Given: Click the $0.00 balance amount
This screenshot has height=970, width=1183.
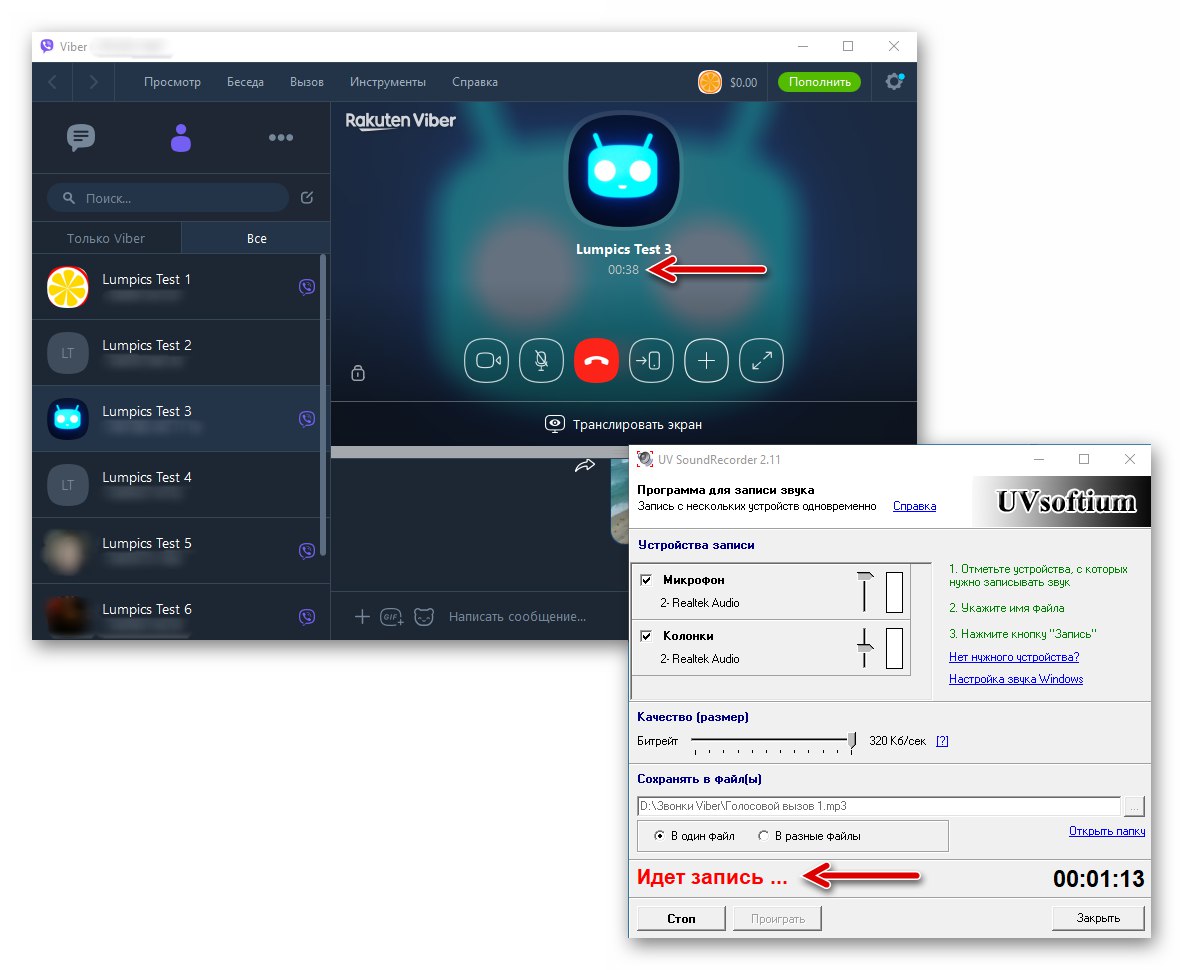Looking at the screenshot, I should 743,82.
